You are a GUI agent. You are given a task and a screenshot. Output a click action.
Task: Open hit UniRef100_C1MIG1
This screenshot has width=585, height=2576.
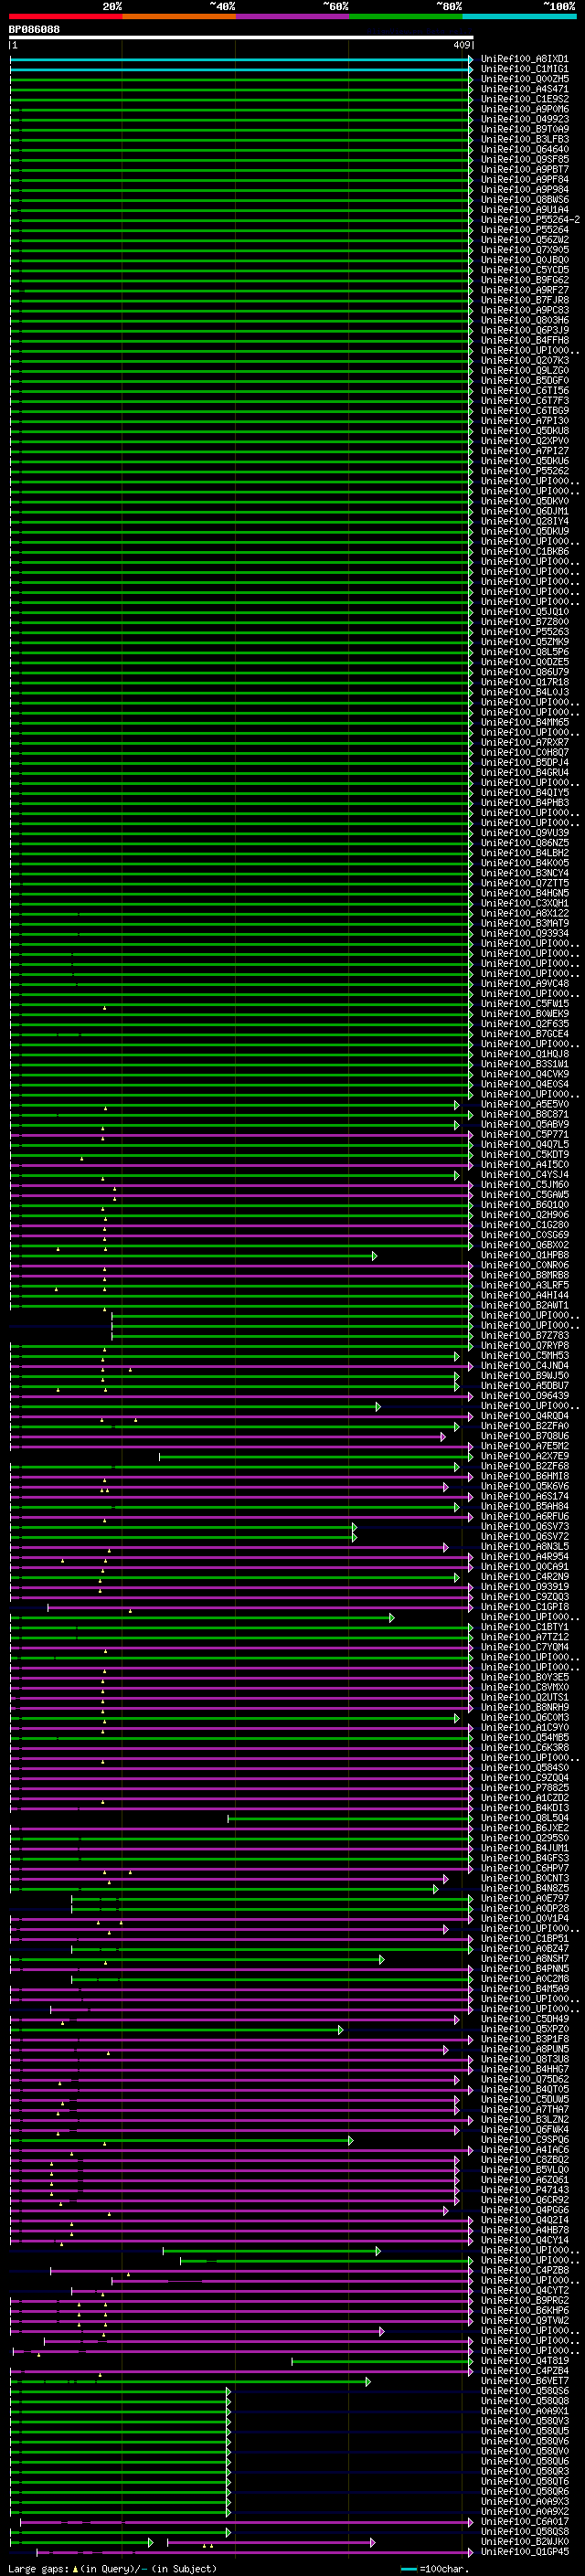click(525, 69)
